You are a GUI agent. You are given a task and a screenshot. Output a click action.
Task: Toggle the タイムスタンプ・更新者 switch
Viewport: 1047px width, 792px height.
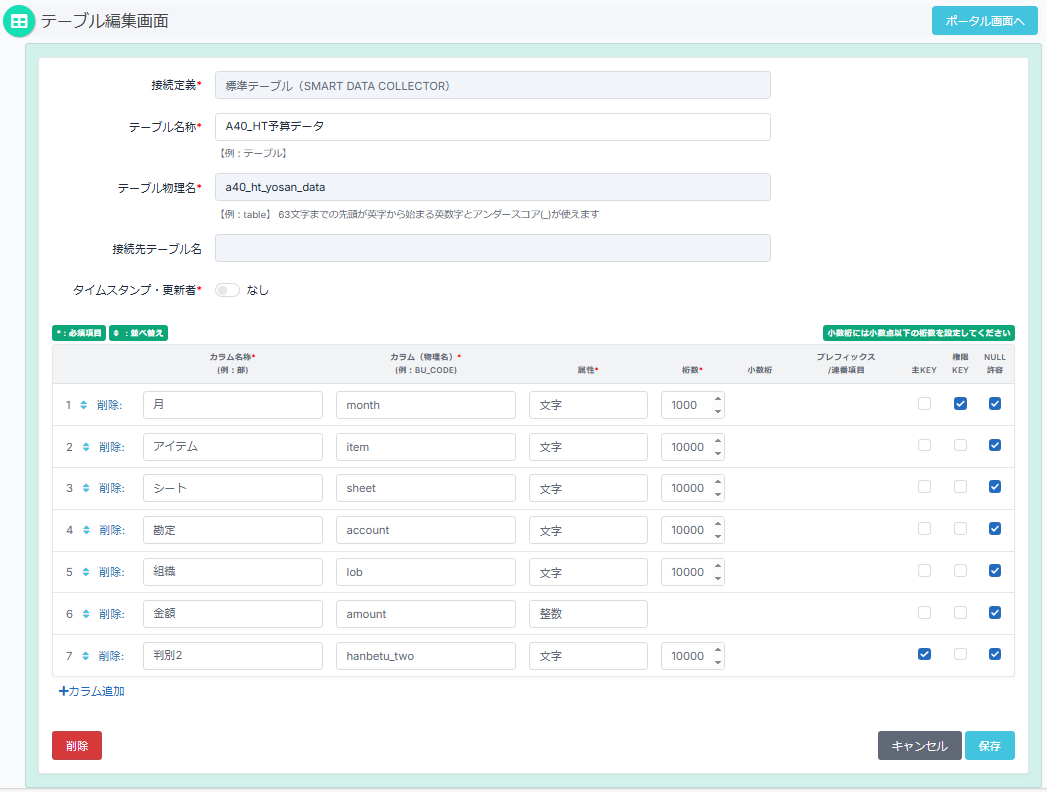[x=228, y=290]
